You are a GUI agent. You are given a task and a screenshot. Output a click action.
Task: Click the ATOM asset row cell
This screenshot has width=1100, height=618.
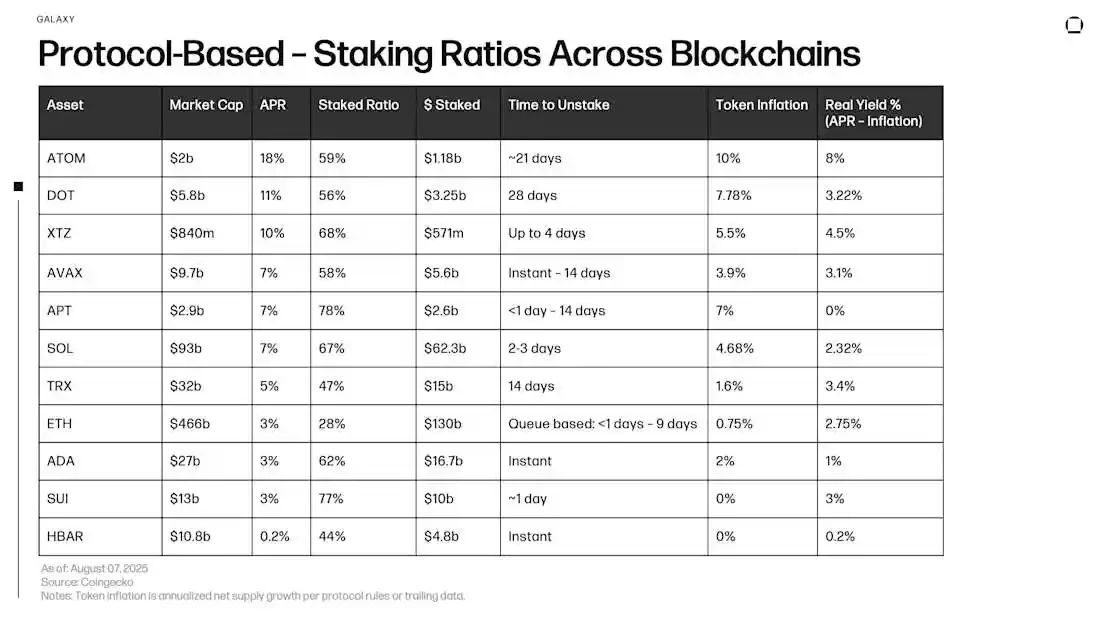pyautogui.click(x=65, y=158)
